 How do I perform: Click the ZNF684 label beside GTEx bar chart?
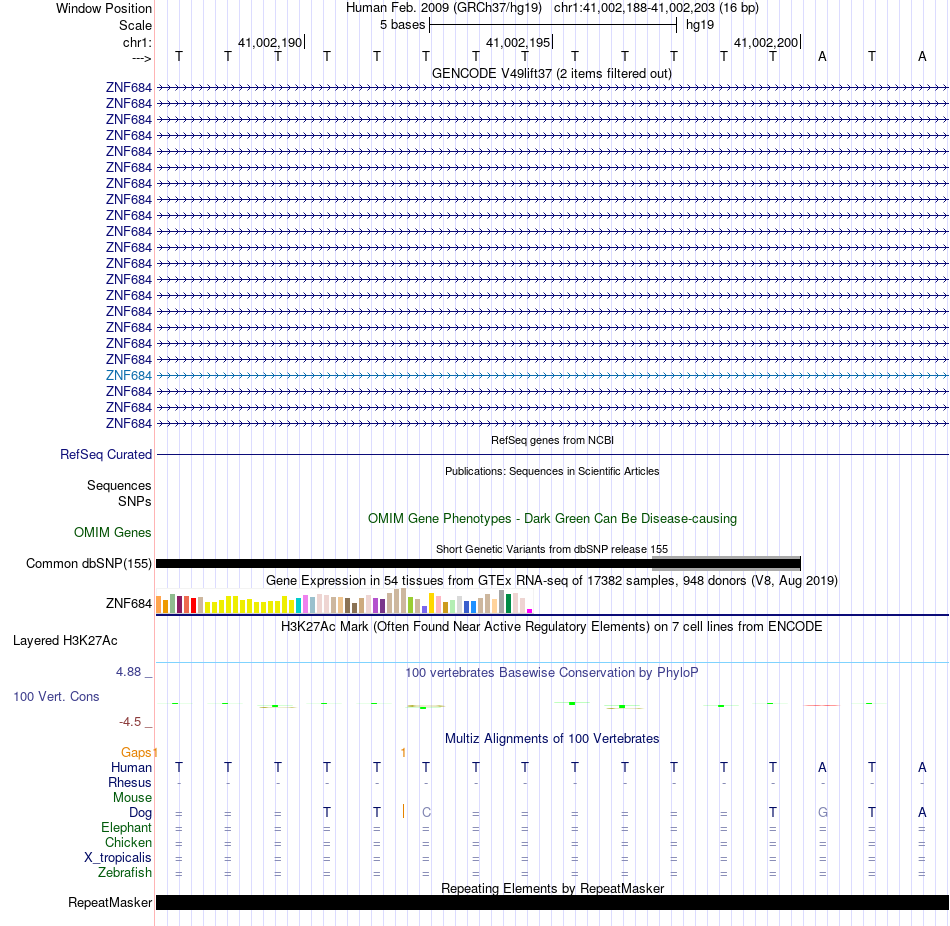pos(128,604)
